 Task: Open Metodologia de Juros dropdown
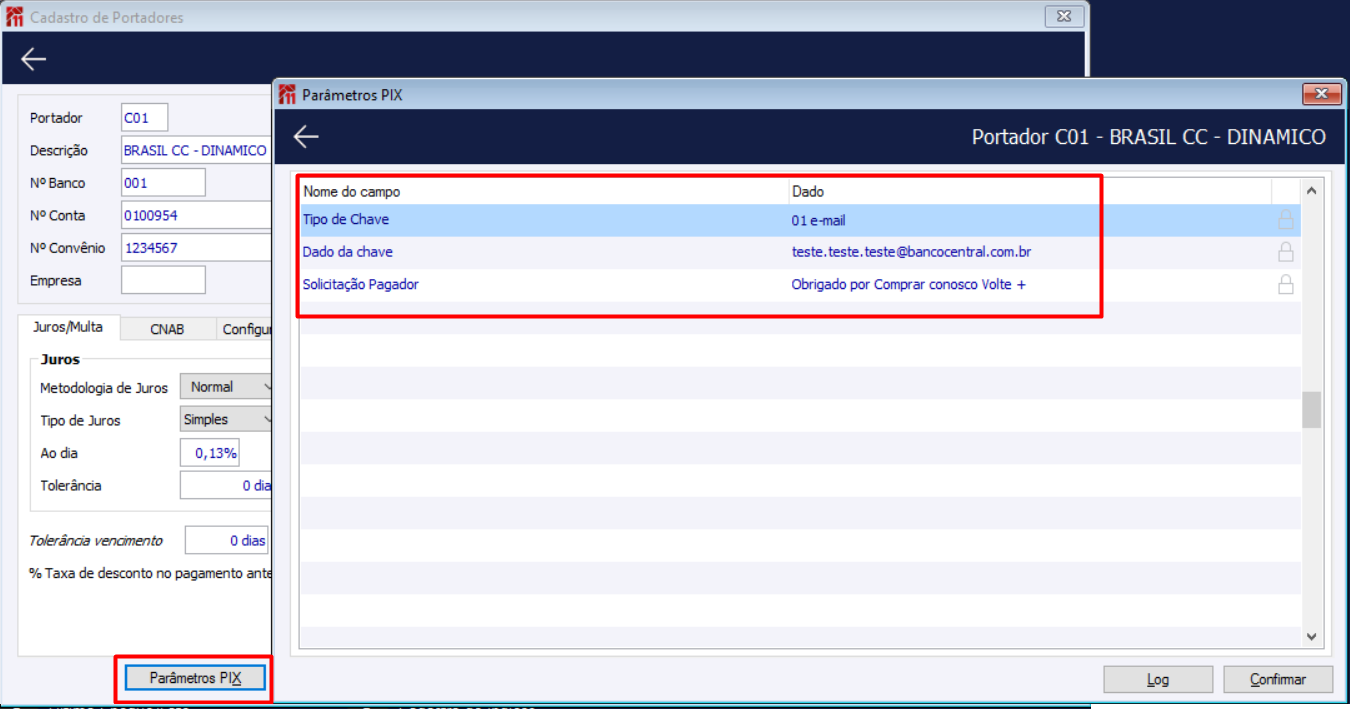(x=227, y=387)
